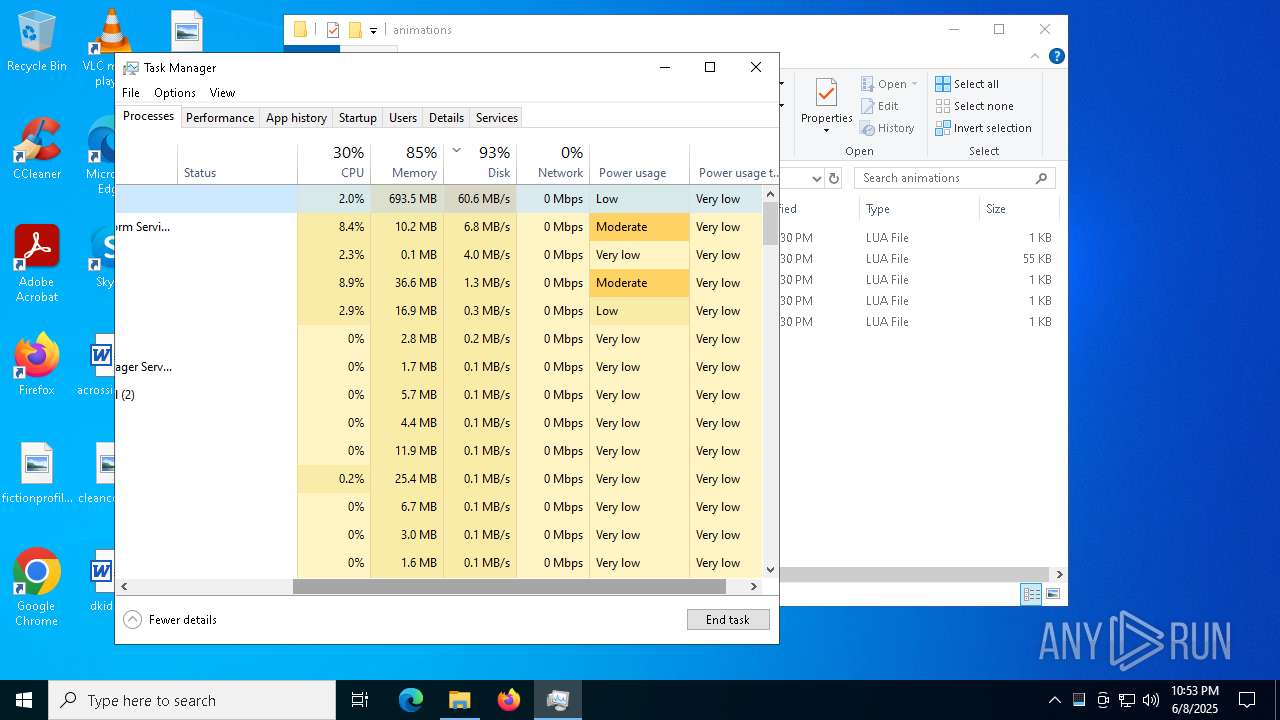Click Select all in the Explorer ribbon
The height and width of the screenshot is (720, 1280).
point(967,84)
